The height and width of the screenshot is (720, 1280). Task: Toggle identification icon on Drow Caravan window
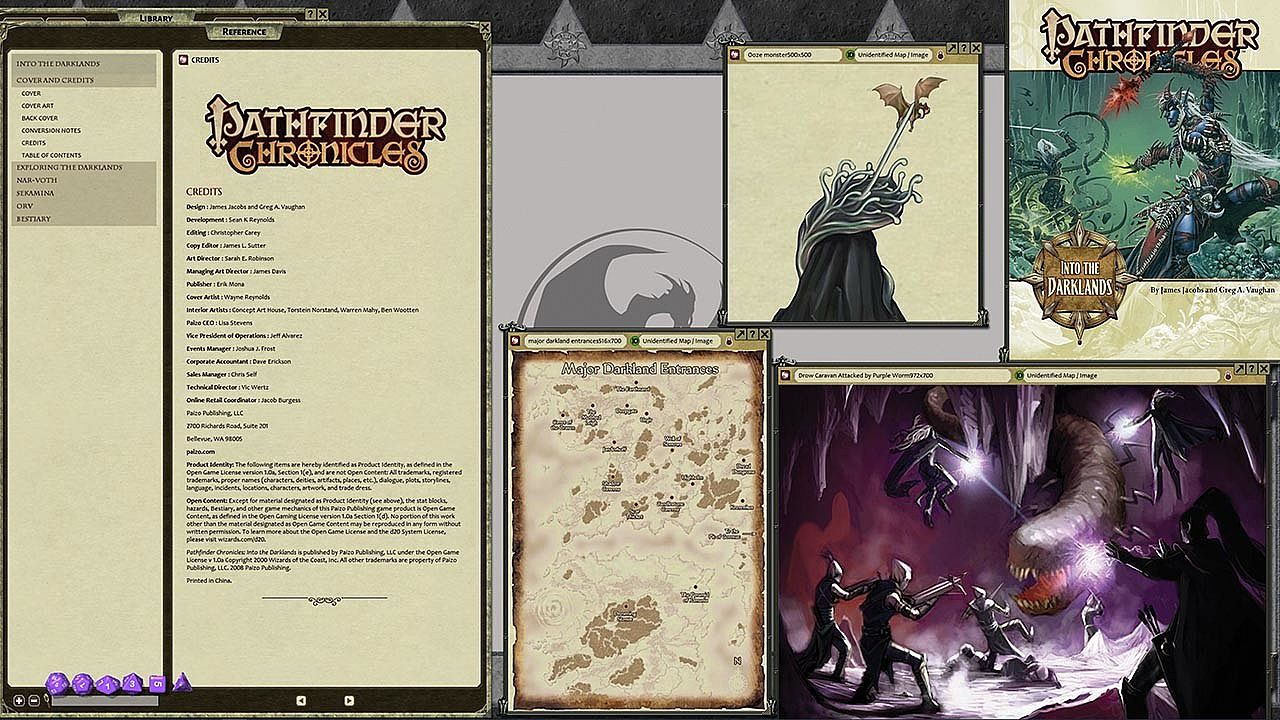tap(1019, 375)
